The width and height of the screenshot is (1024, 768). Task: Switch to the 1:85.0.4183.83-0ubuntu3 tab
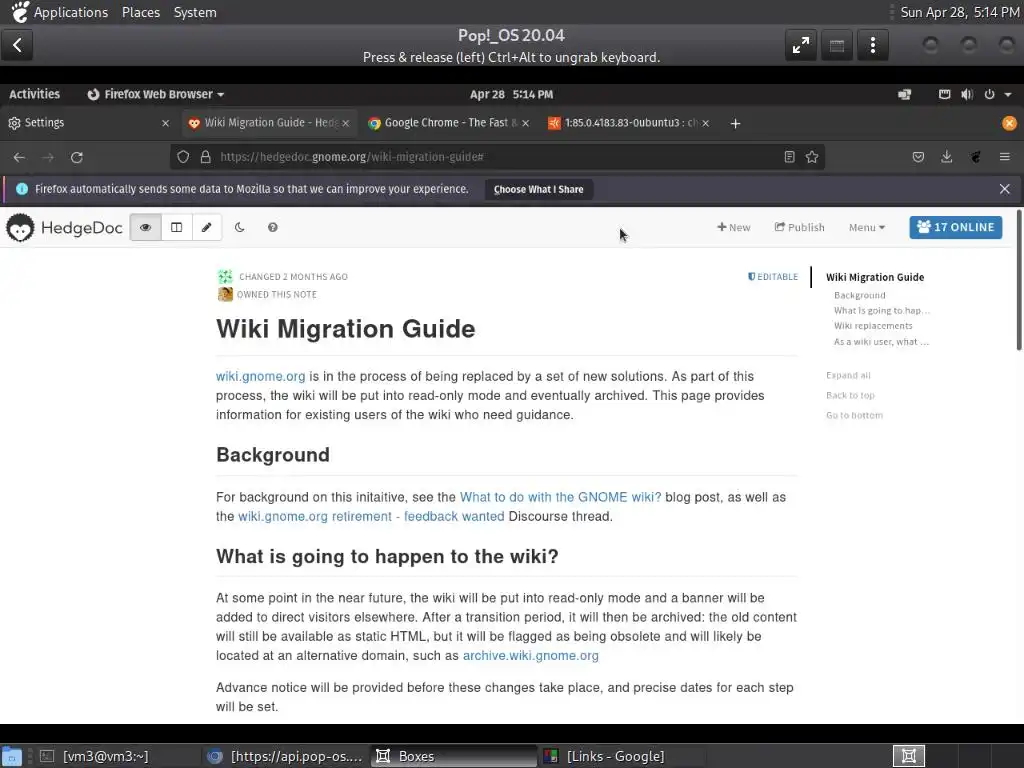point(627,123)
